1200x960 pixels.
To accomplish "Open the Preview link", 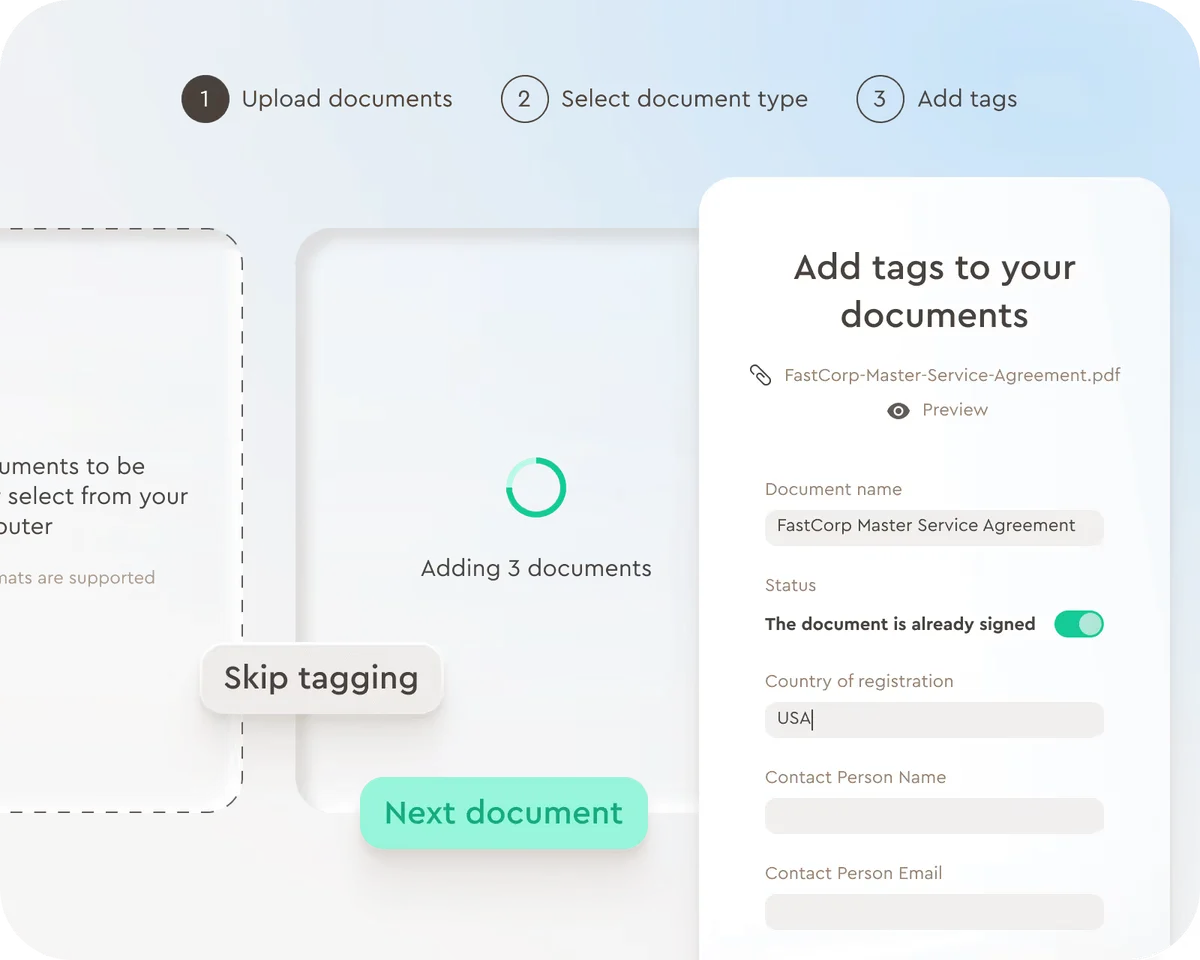I will [955, 410].
